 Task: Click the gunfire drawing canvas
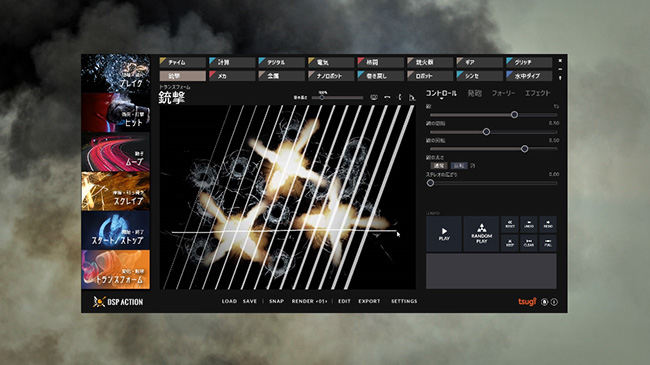coord(288,197)
